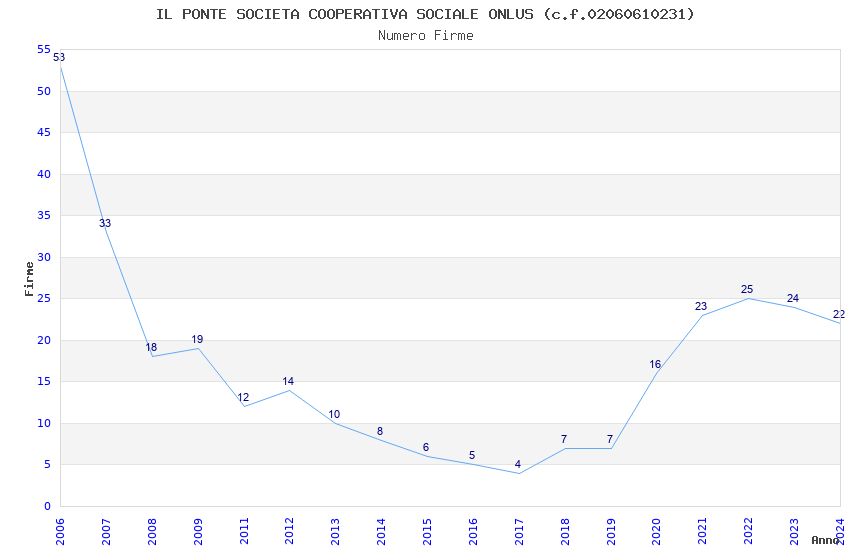Select the 33 data label for 2007
This screenshot has width=850, height=550.
point(105,223)
